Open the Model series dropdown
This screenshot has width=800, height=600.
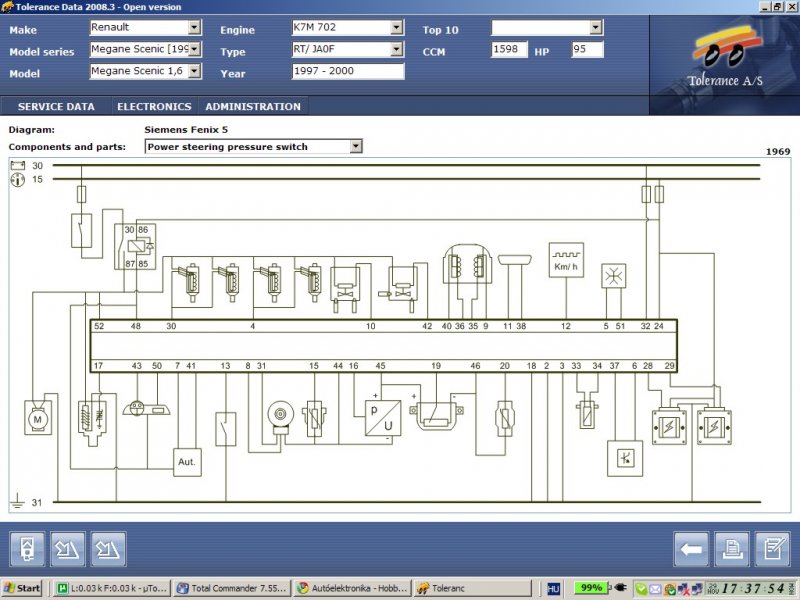(194, 49)
